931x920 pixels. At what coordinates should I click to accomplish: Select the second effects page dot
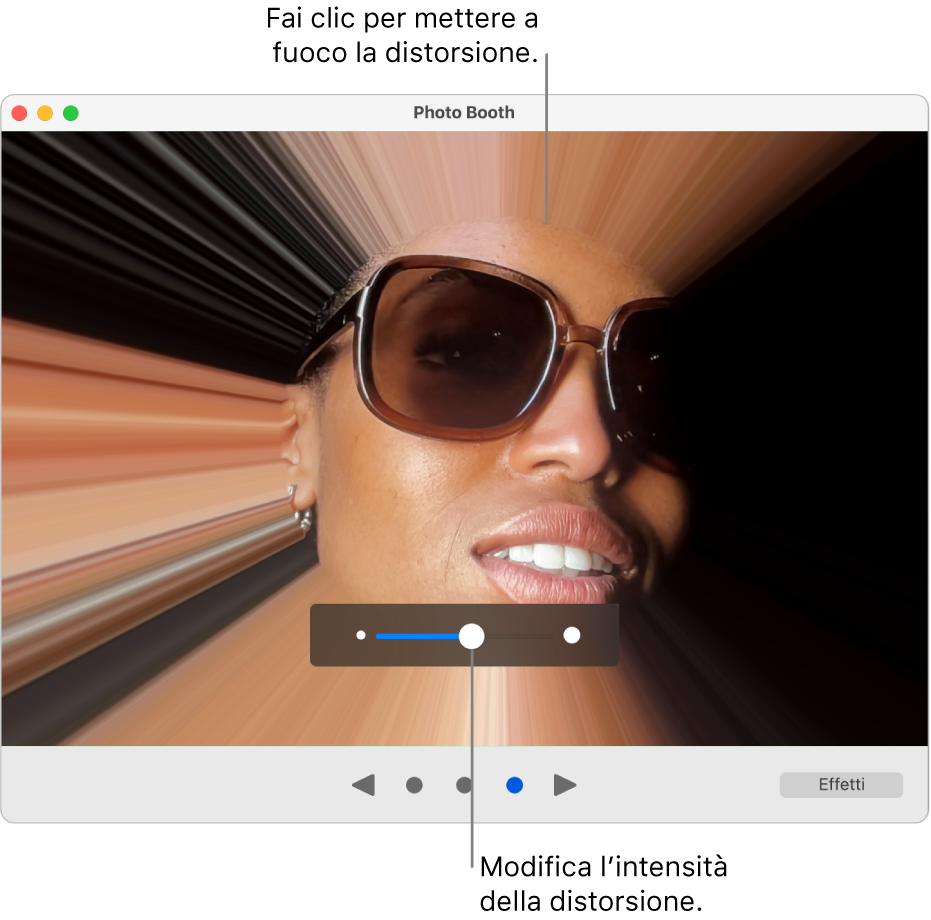[x=464, y=785]
